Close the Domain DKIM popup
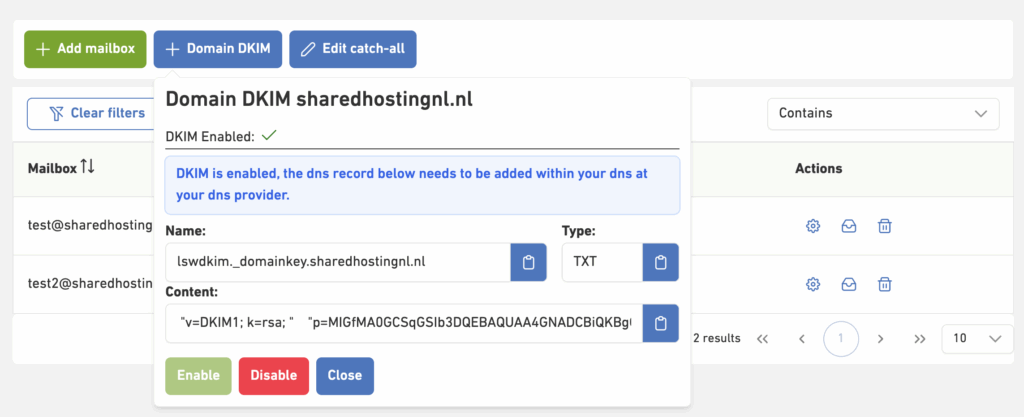Viewport: 1024px width, 417px height. click(x=345, y=376)
